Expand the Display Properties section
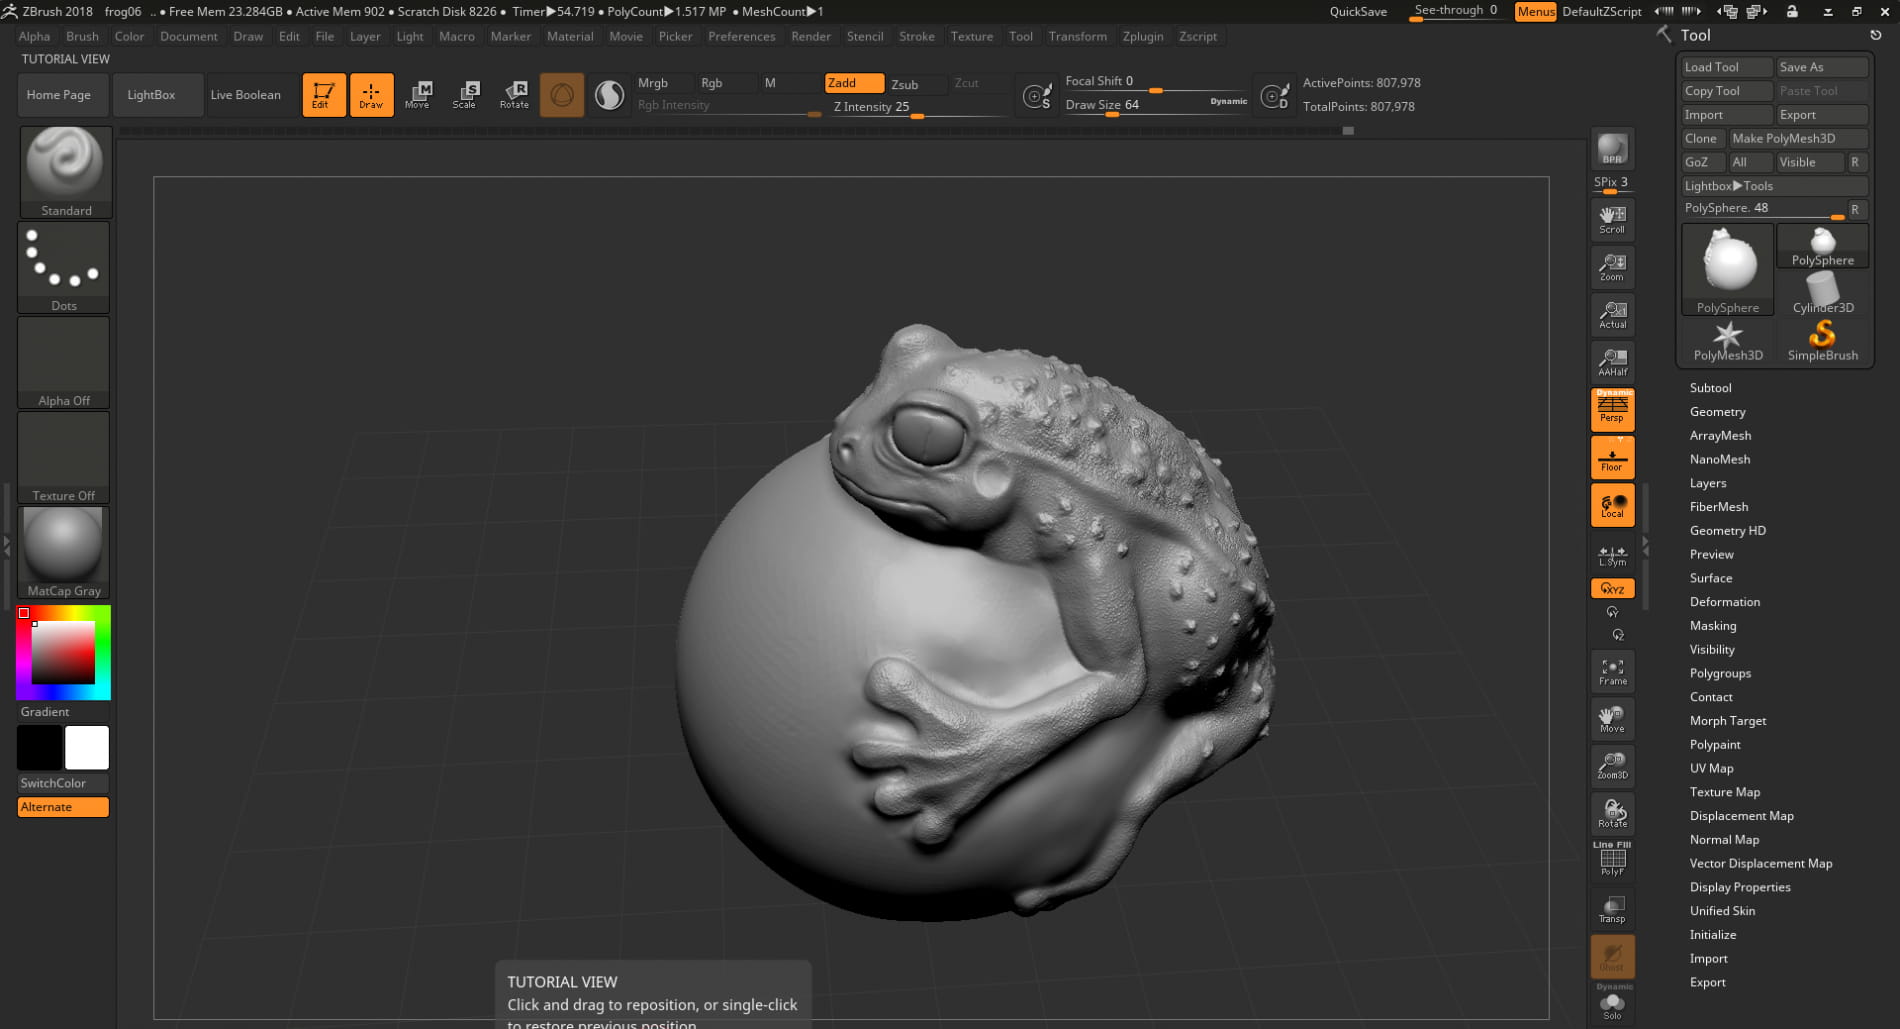The width and height of the screenshot is (1900, 1029). tap(1740, 887)
